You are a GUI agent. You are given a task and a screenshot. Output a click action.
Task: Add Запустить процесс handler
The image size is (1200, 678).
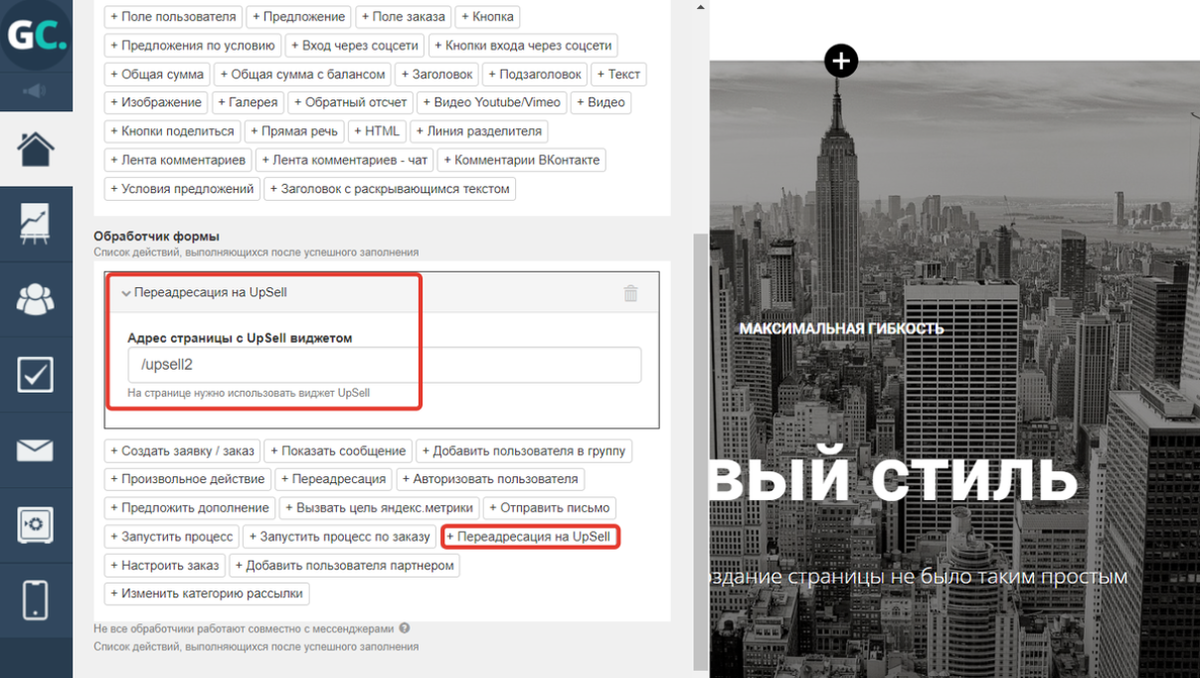(172, 537)
